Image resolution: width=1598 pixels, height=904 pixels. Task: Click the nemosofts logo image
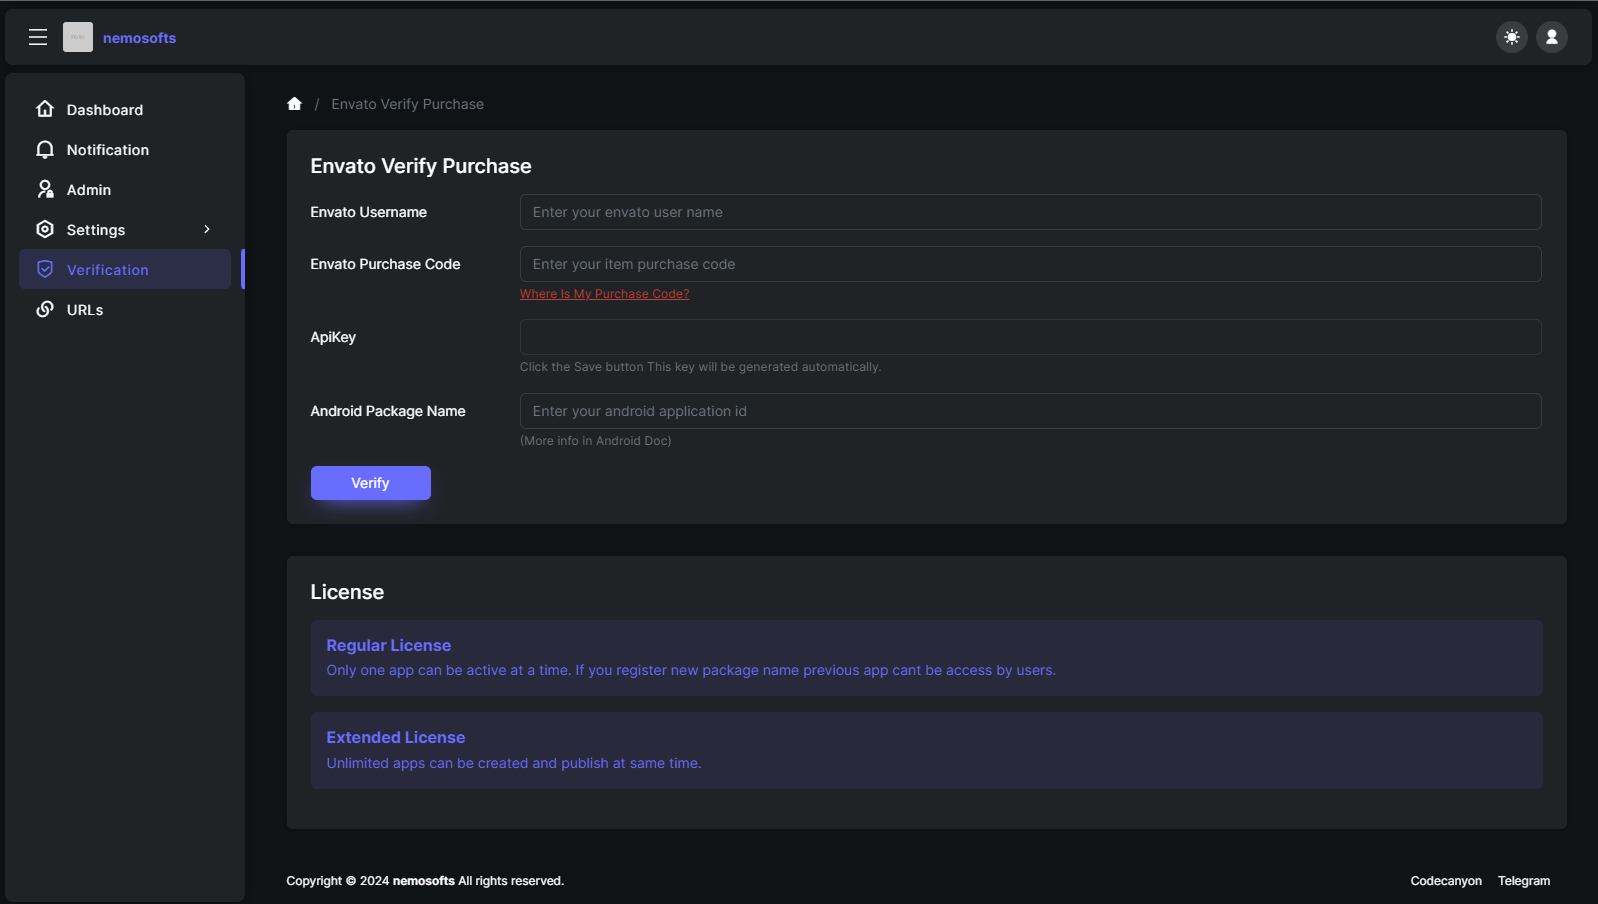78,37
